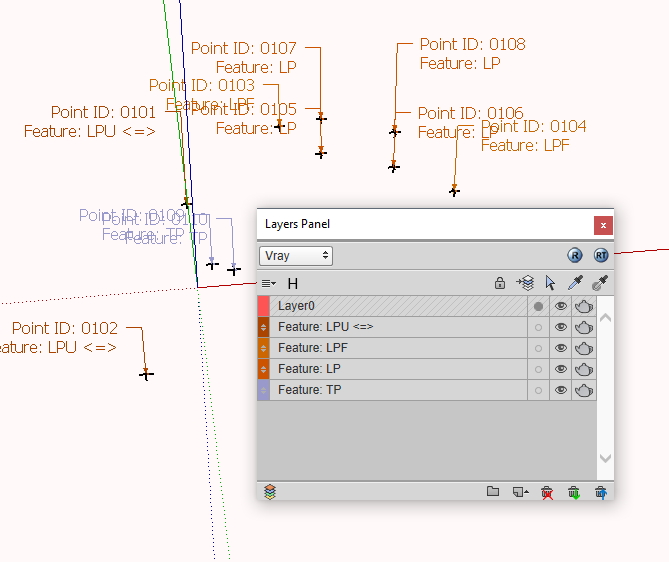Click the layer stack icon at bottom left

click(x=270, y=492)
